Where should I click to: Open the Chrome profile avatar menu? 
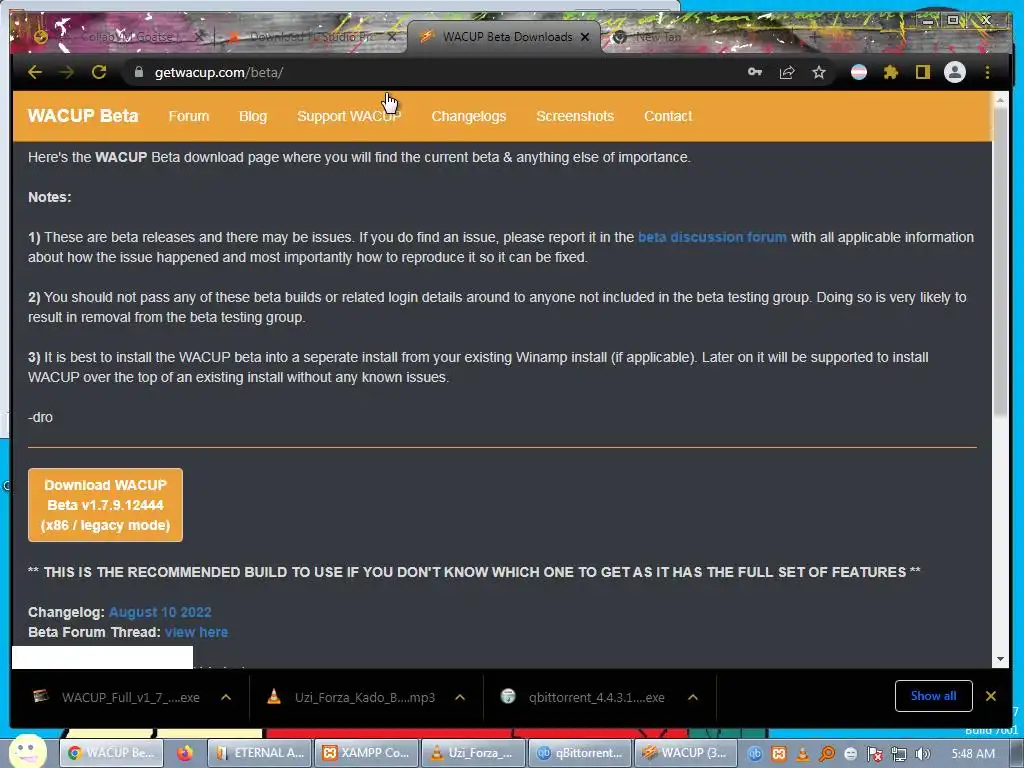(x=955, y=72)
